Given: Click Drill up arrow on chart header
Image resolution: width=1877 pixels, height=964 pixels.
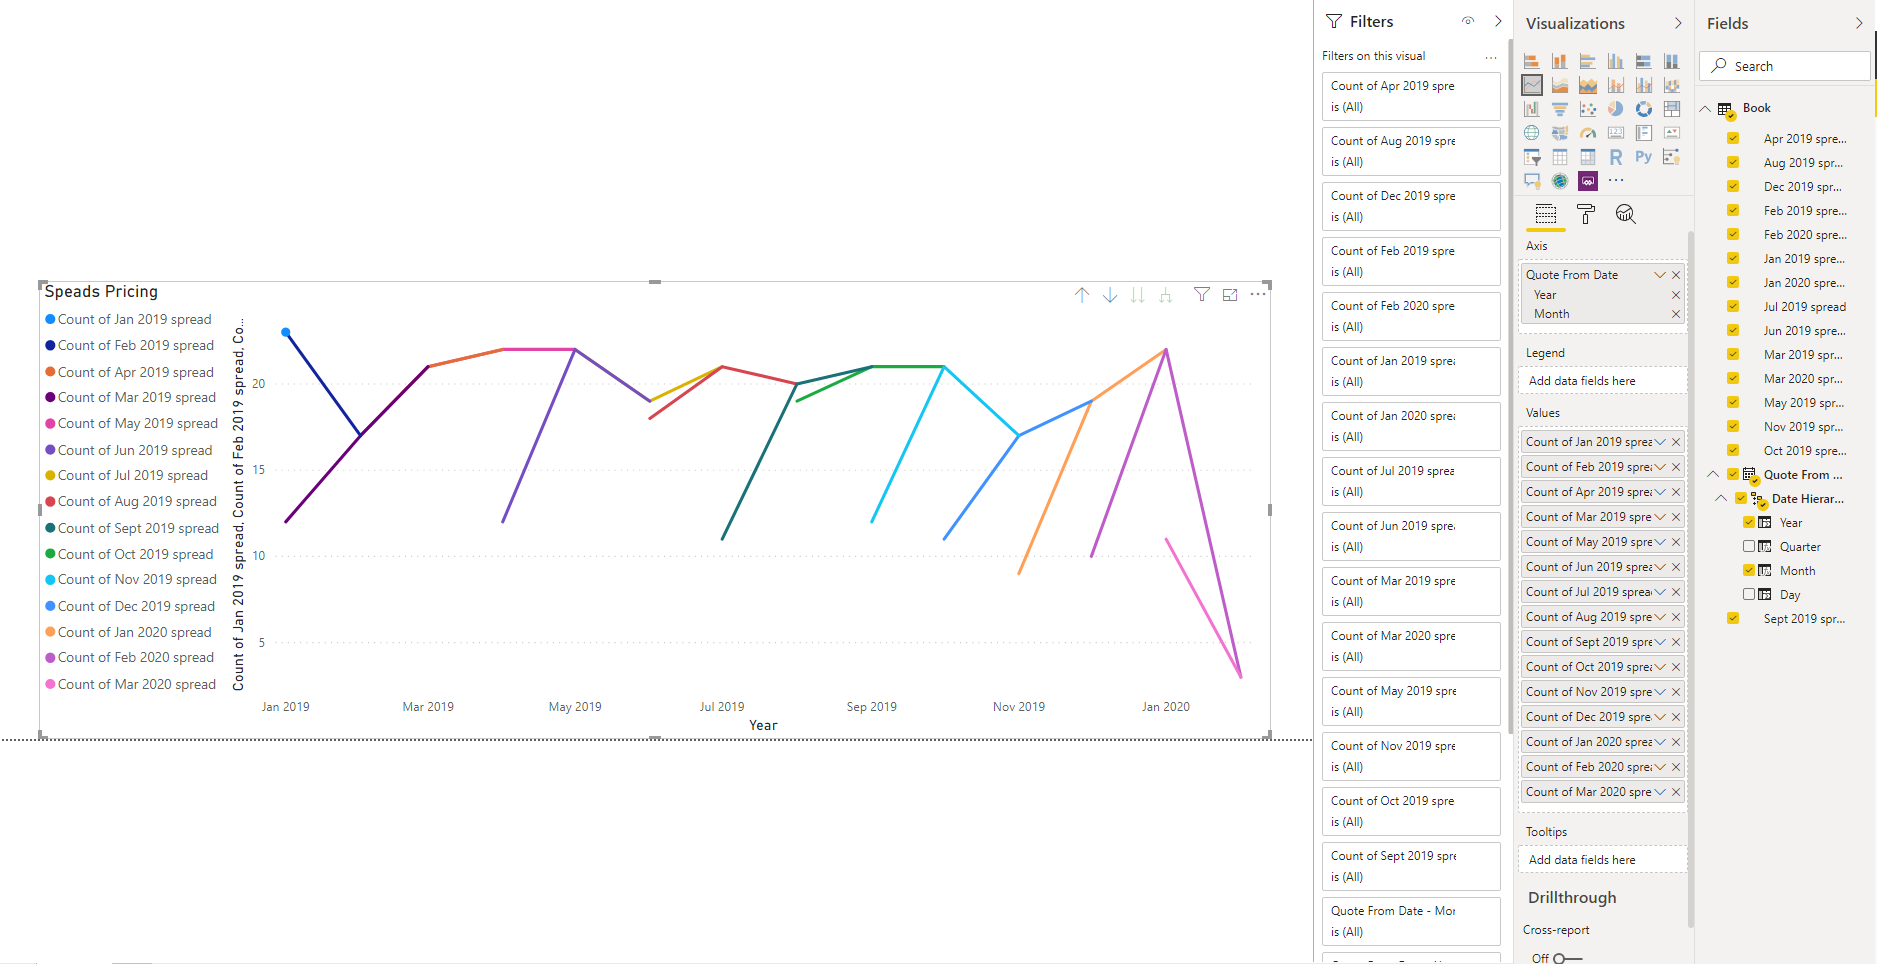Looking at the screenshot, I should [x=1082, y=295].
